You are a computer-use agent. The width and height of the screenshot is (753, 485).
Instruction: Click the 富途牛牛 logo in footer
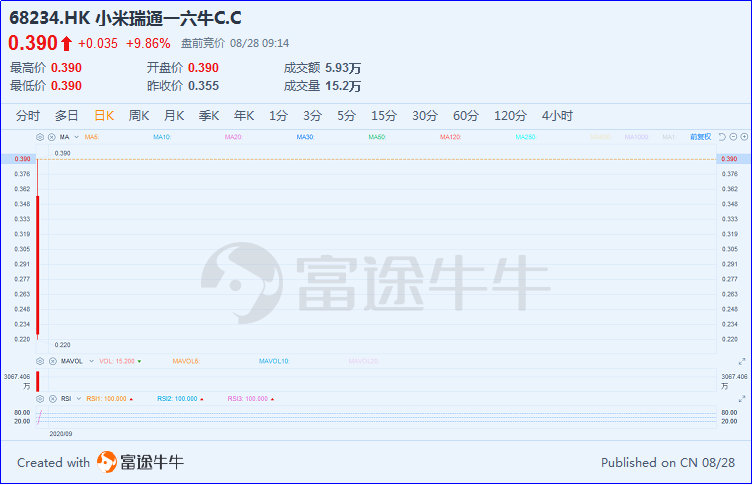click(x=140, y=462)
